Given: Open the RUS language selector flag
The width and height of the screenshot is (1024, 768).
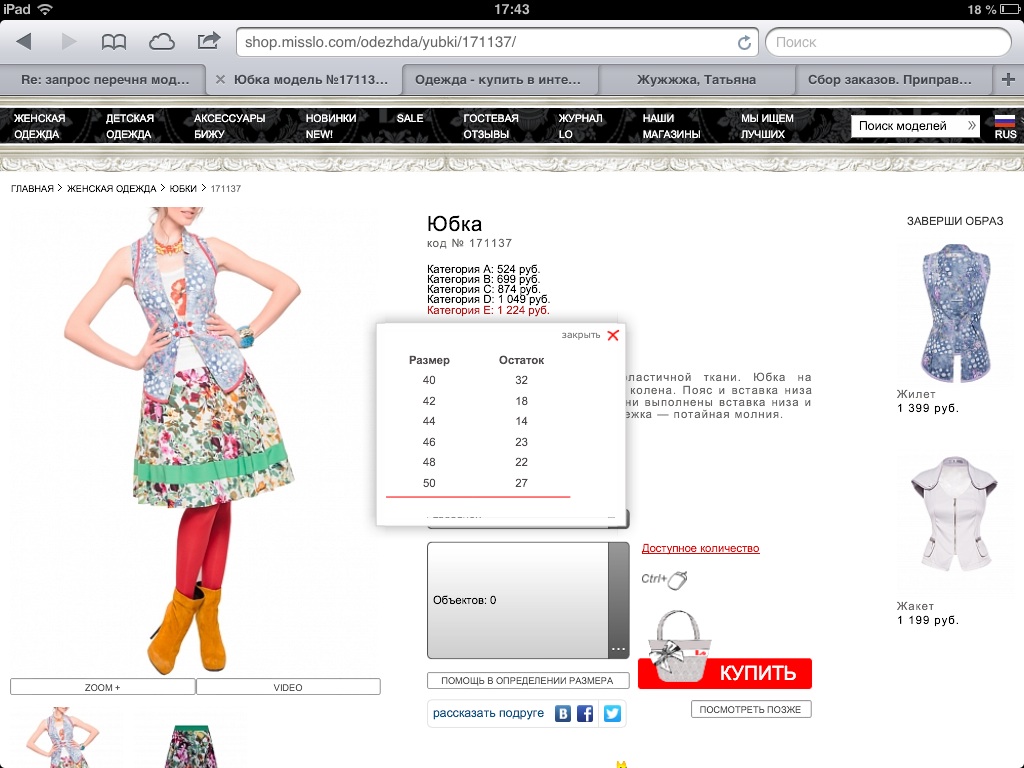Looking at the screenshot, I should click(1004, 126).
